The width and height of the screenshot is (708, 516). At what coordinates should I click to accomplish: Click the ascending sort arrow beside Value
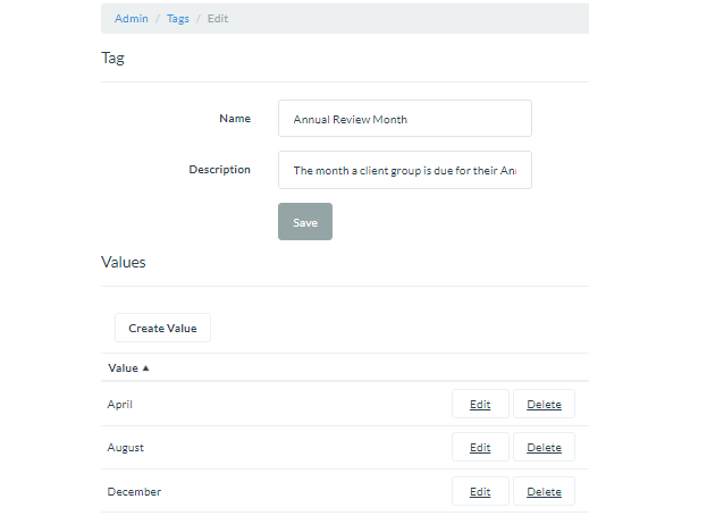(146, 368)
